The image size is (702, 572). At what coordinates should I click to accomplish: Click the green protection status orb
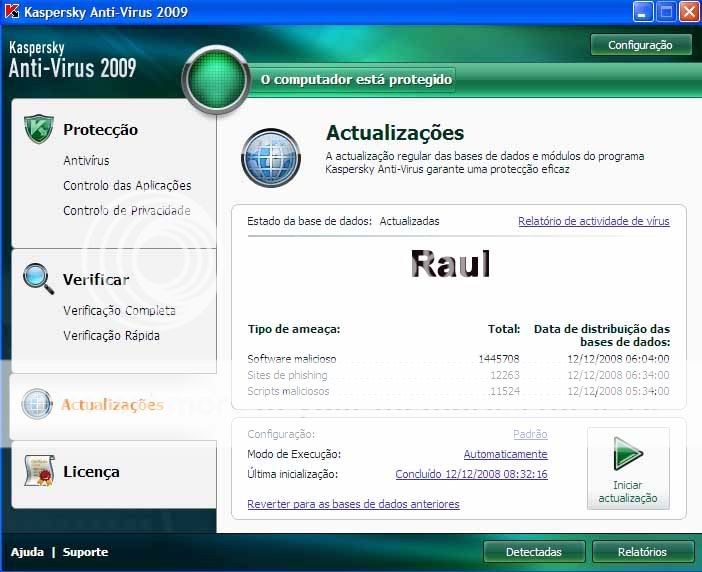click(x=214, y=78)
